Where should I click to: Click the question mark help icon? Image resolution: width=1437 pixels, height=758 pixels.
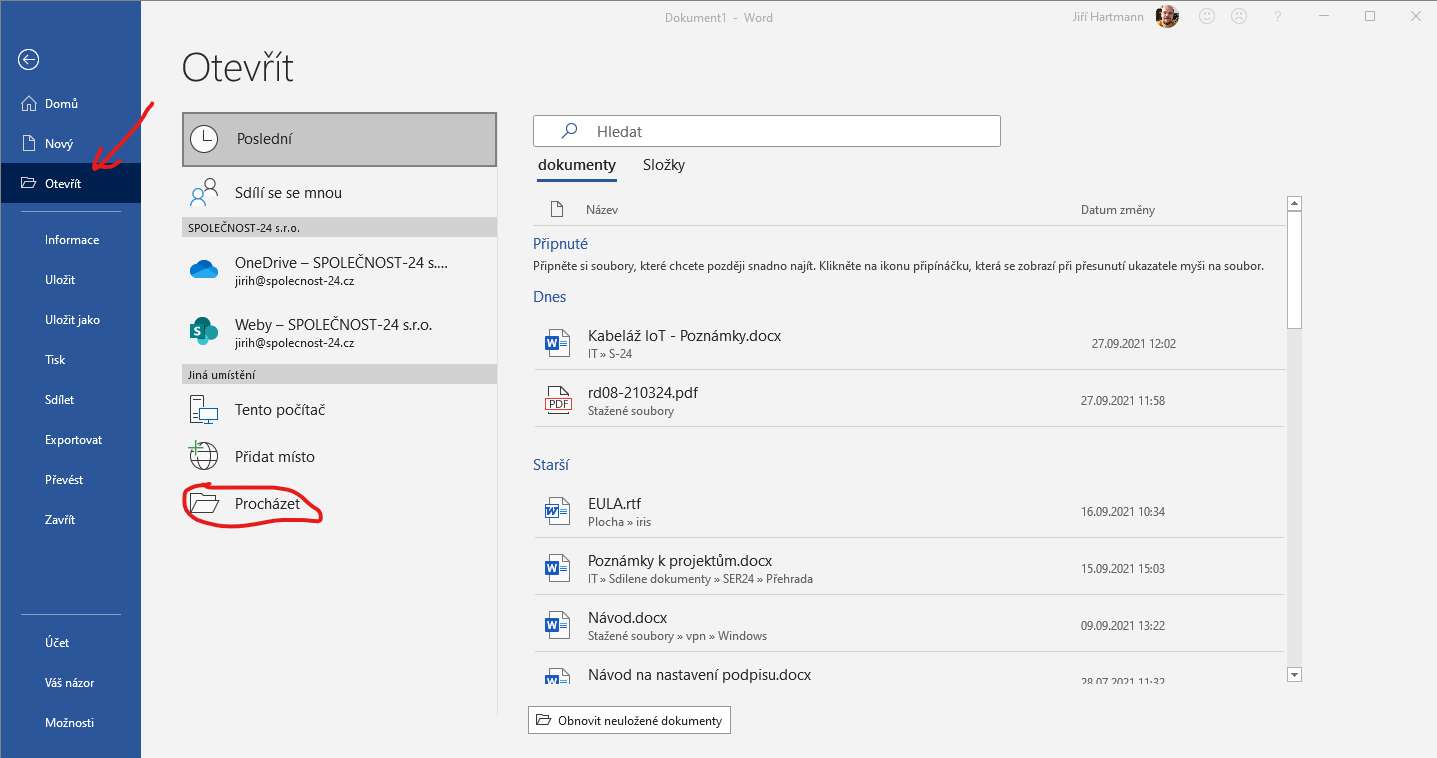tap(1278, 17)
